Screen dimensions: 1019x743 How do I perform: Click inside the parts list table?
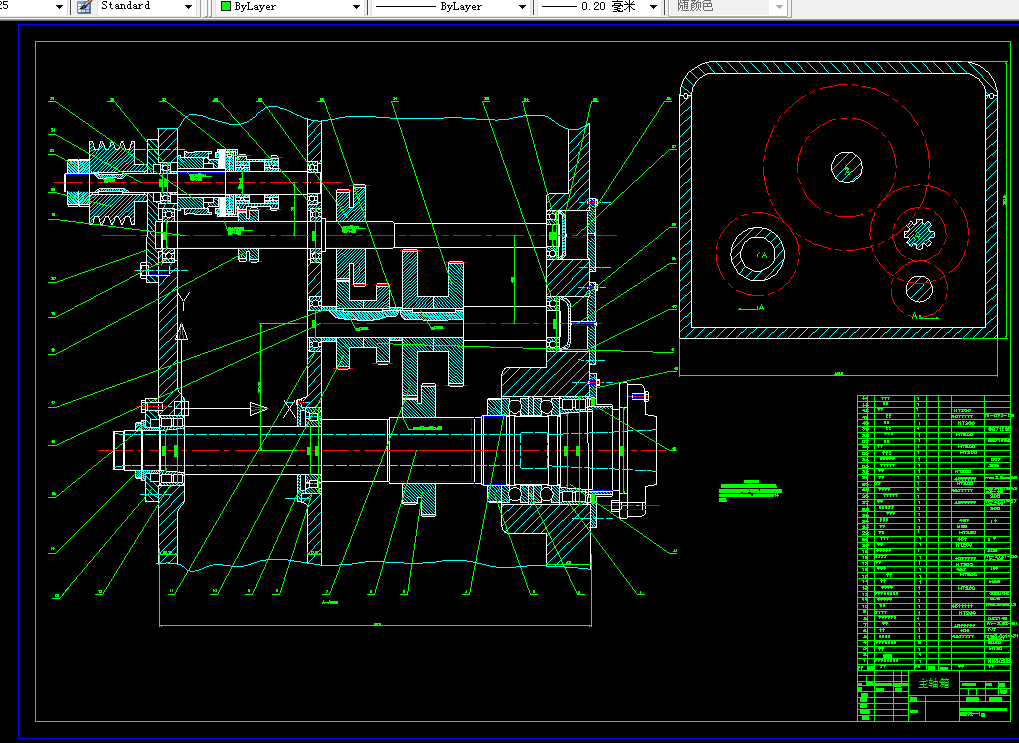(x=935, y=532)
